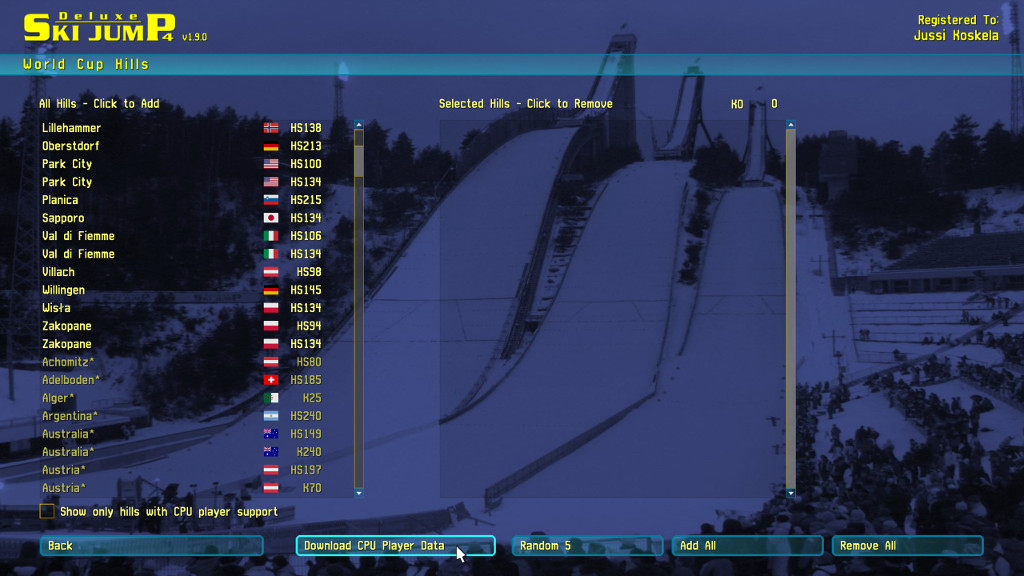Viewport: 1024px width, 576px height.
Task: Add Oberstdorf to selected hills
Action: coord(182,146)
